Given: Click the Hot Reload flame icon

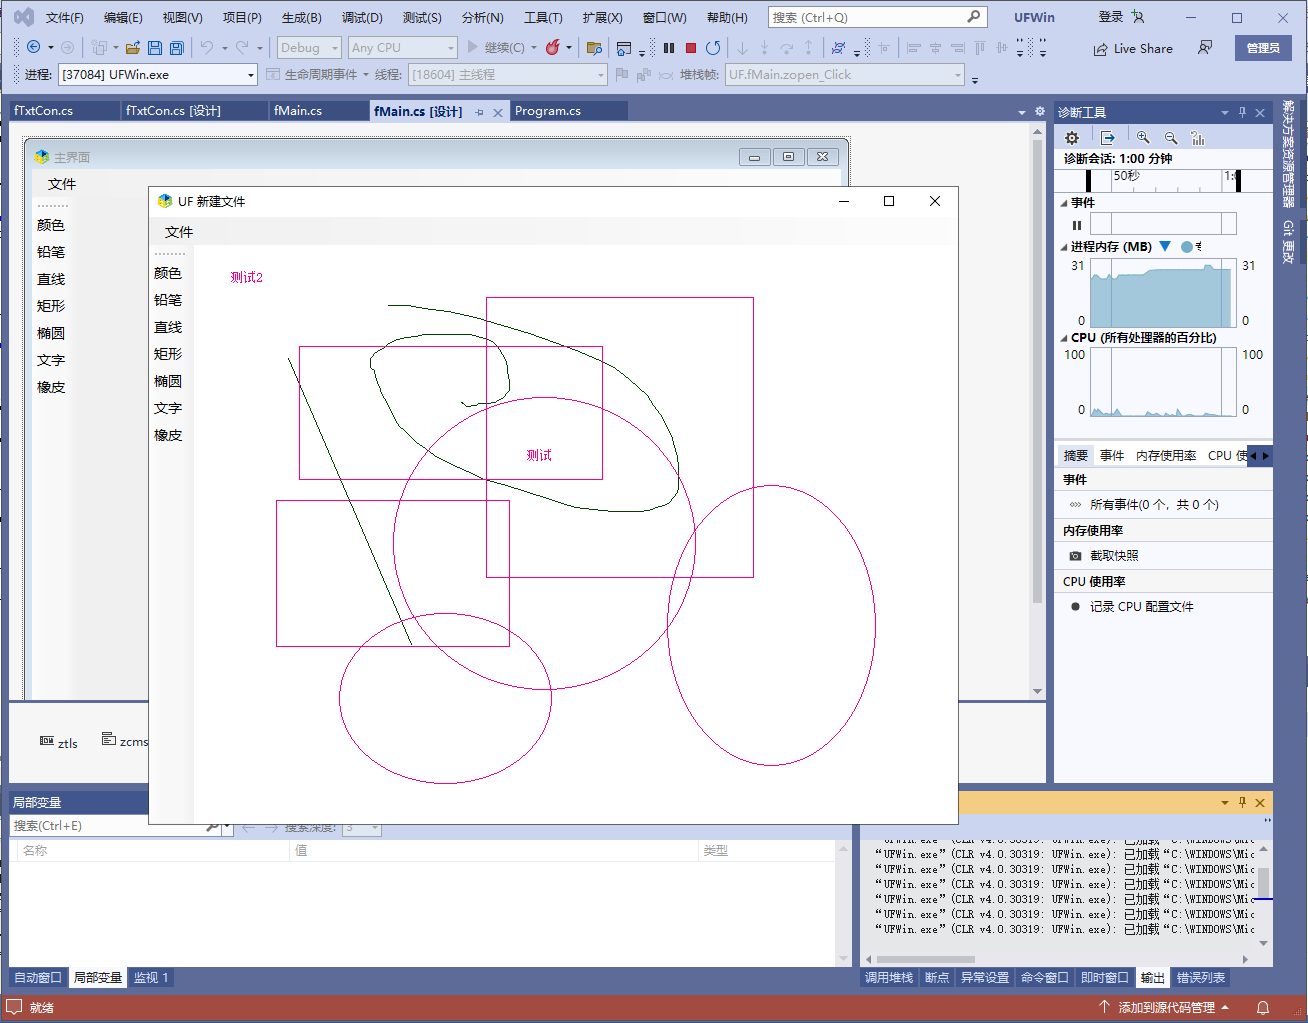Looking at the screenshot, I should (x=553, y=47).
